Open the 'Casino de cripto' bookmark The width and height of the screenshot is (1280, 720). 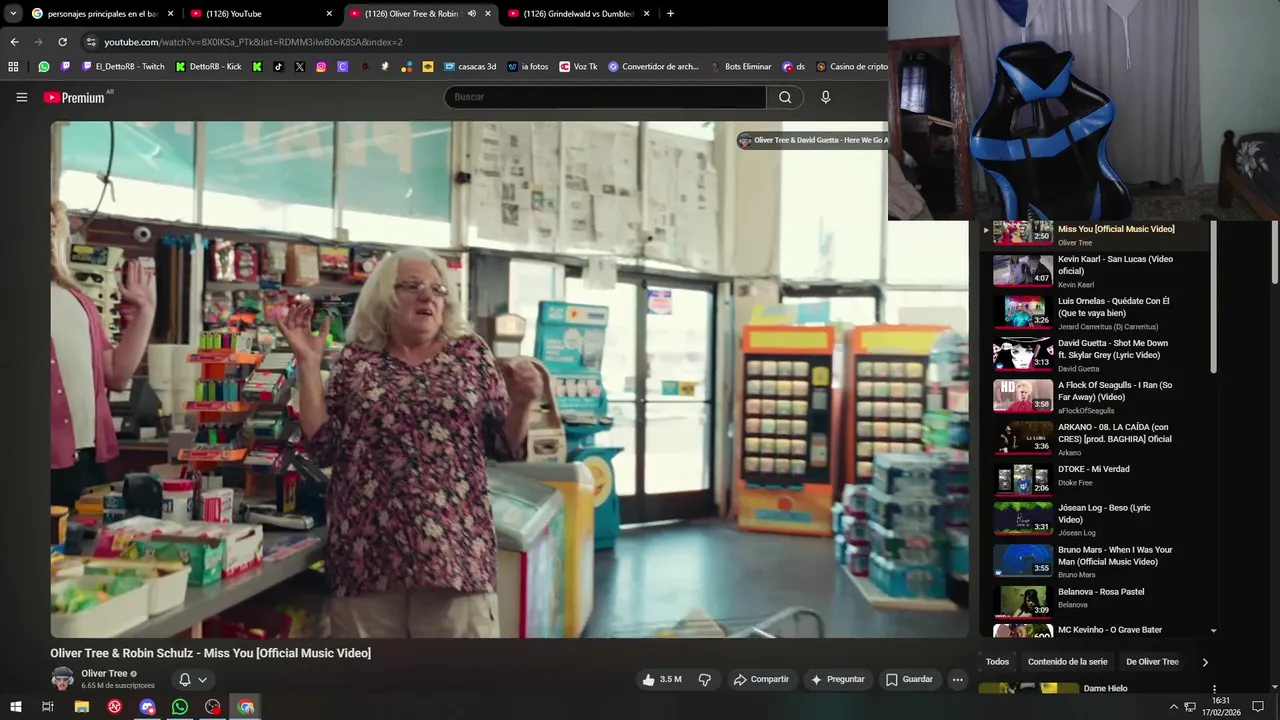[x=851, y=67]
